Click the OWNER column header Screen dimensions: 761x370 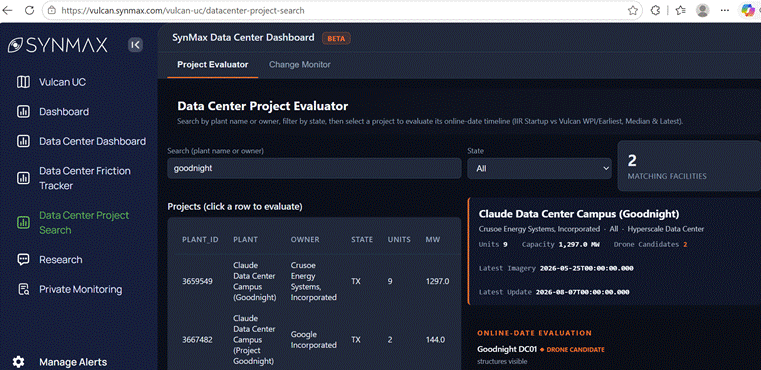pyautogui.click(x=305, y=239)
